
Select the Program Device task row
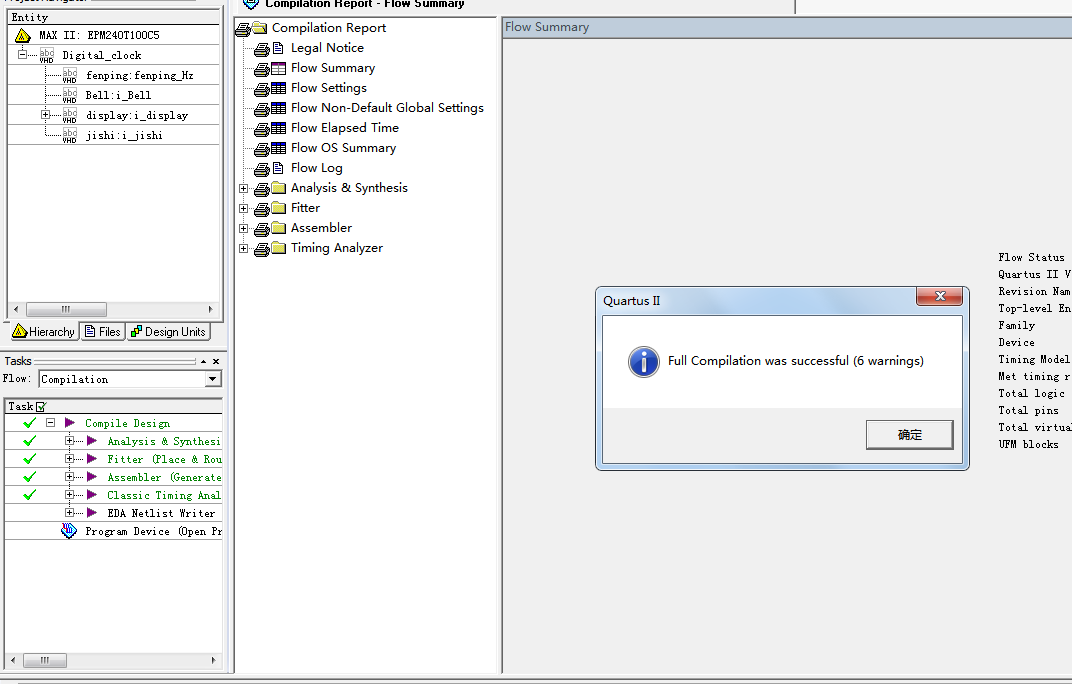(113, 531)
